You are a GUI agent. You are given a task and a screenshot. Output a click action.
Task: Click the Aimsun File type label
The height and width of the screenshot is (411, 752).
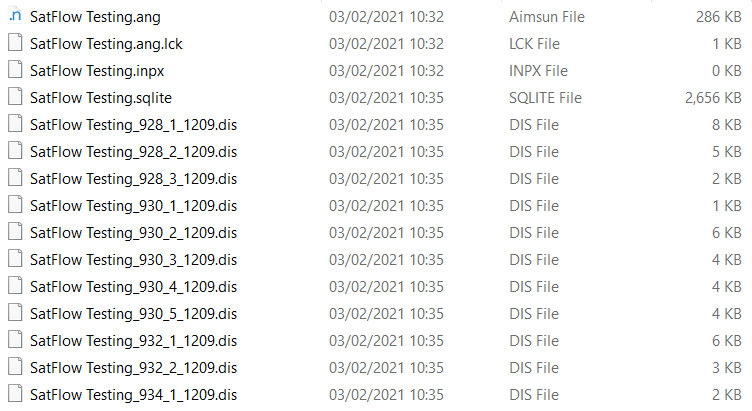pos(546,17)
